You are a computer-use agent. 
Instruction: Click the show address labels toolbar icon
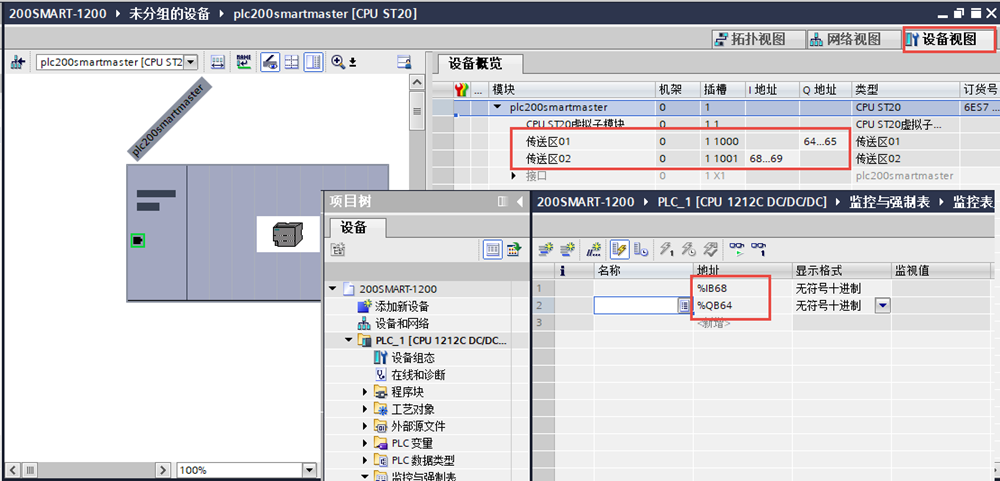(218, 62)
